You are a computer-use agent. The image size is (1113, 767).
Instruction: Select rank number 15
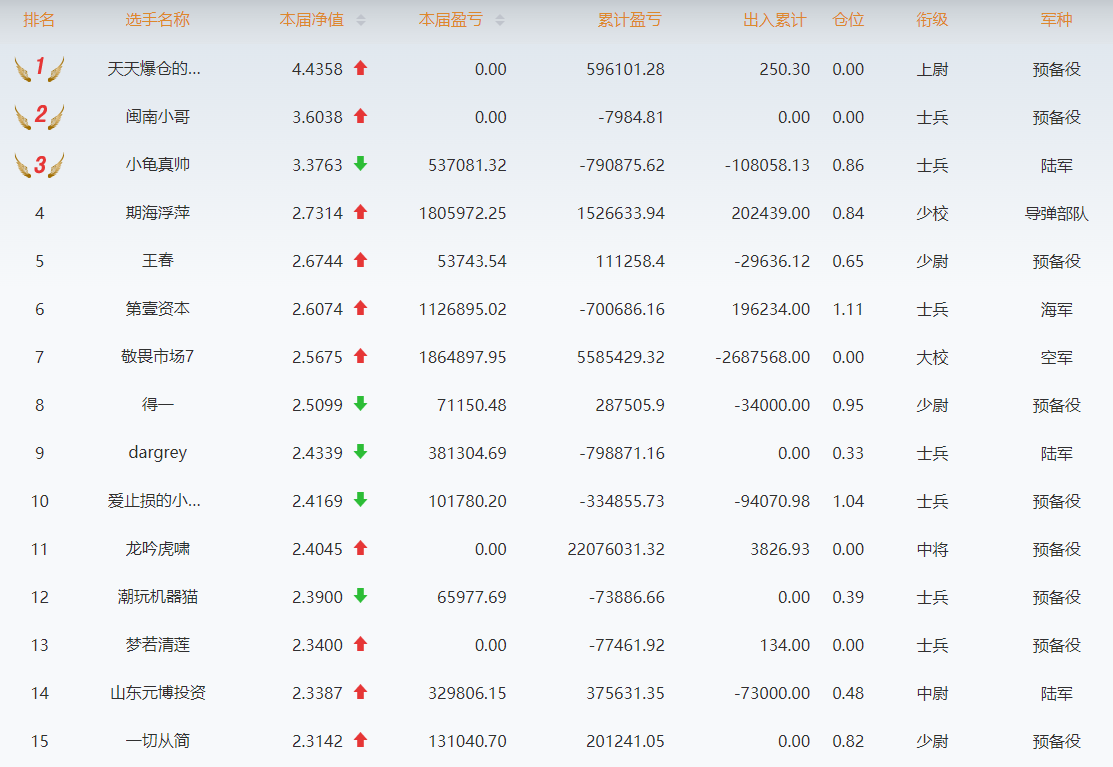[x=40, y=741]
